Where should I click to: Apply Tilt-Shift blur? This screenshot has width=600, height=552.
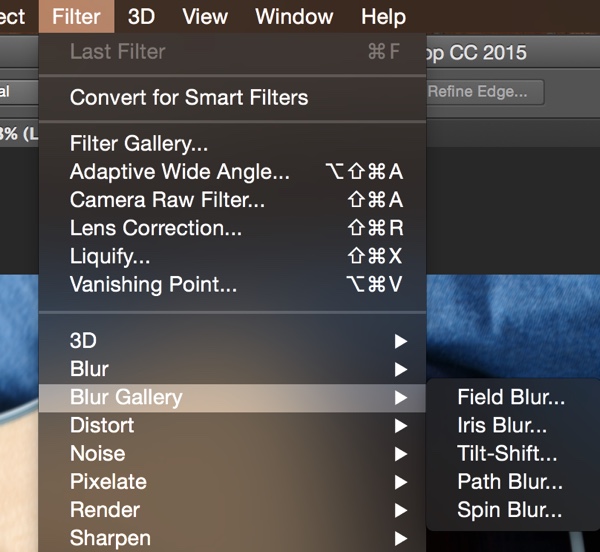[507, 453]
